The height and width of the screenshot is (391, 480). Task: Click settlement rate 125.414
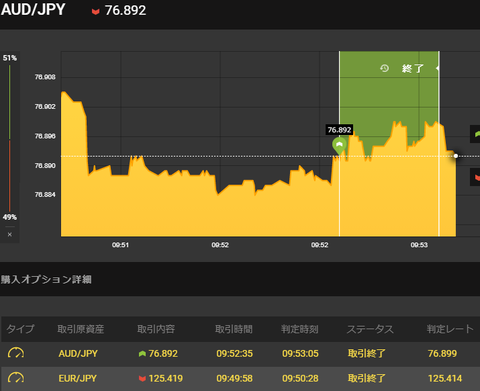coord(445,378)
